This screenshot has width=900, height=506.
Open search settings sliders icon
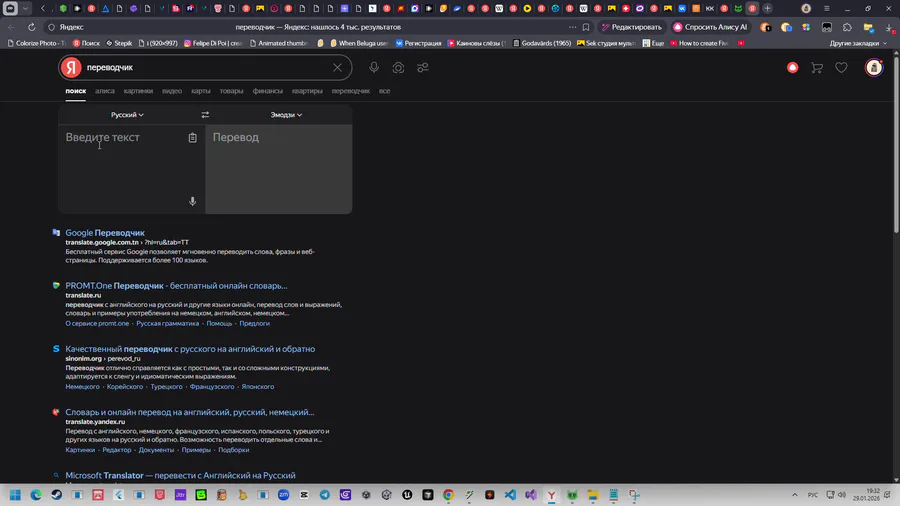(423, 68)
